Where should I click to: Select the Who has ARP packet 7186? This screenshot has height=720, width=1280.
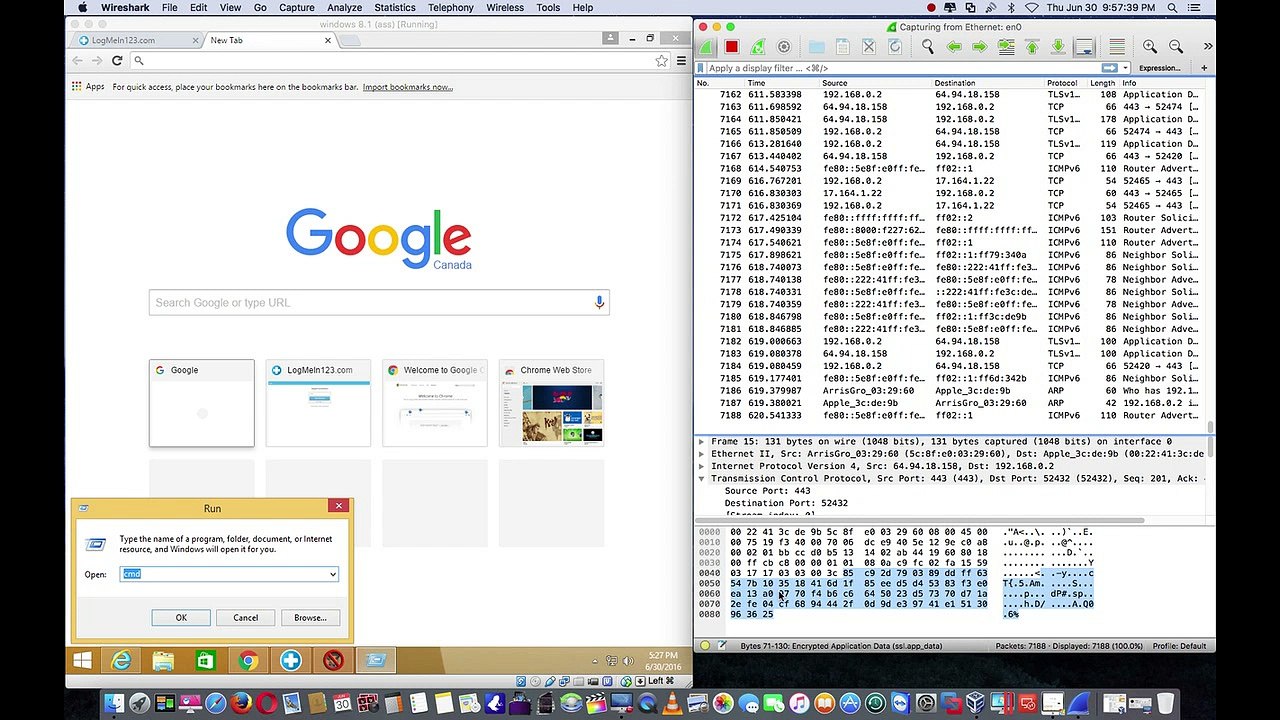point(951,391)
